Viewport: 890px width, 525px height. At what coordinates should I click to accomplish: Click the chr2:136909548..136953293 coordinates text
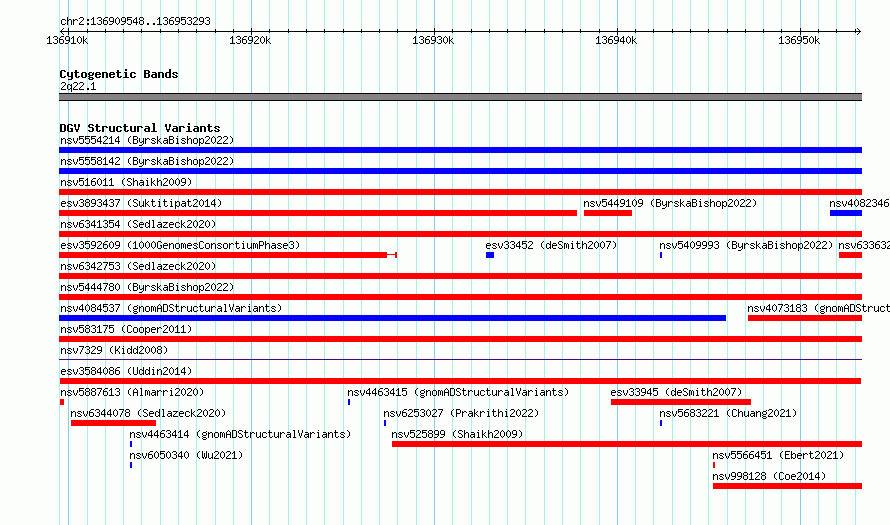point(135,21)
